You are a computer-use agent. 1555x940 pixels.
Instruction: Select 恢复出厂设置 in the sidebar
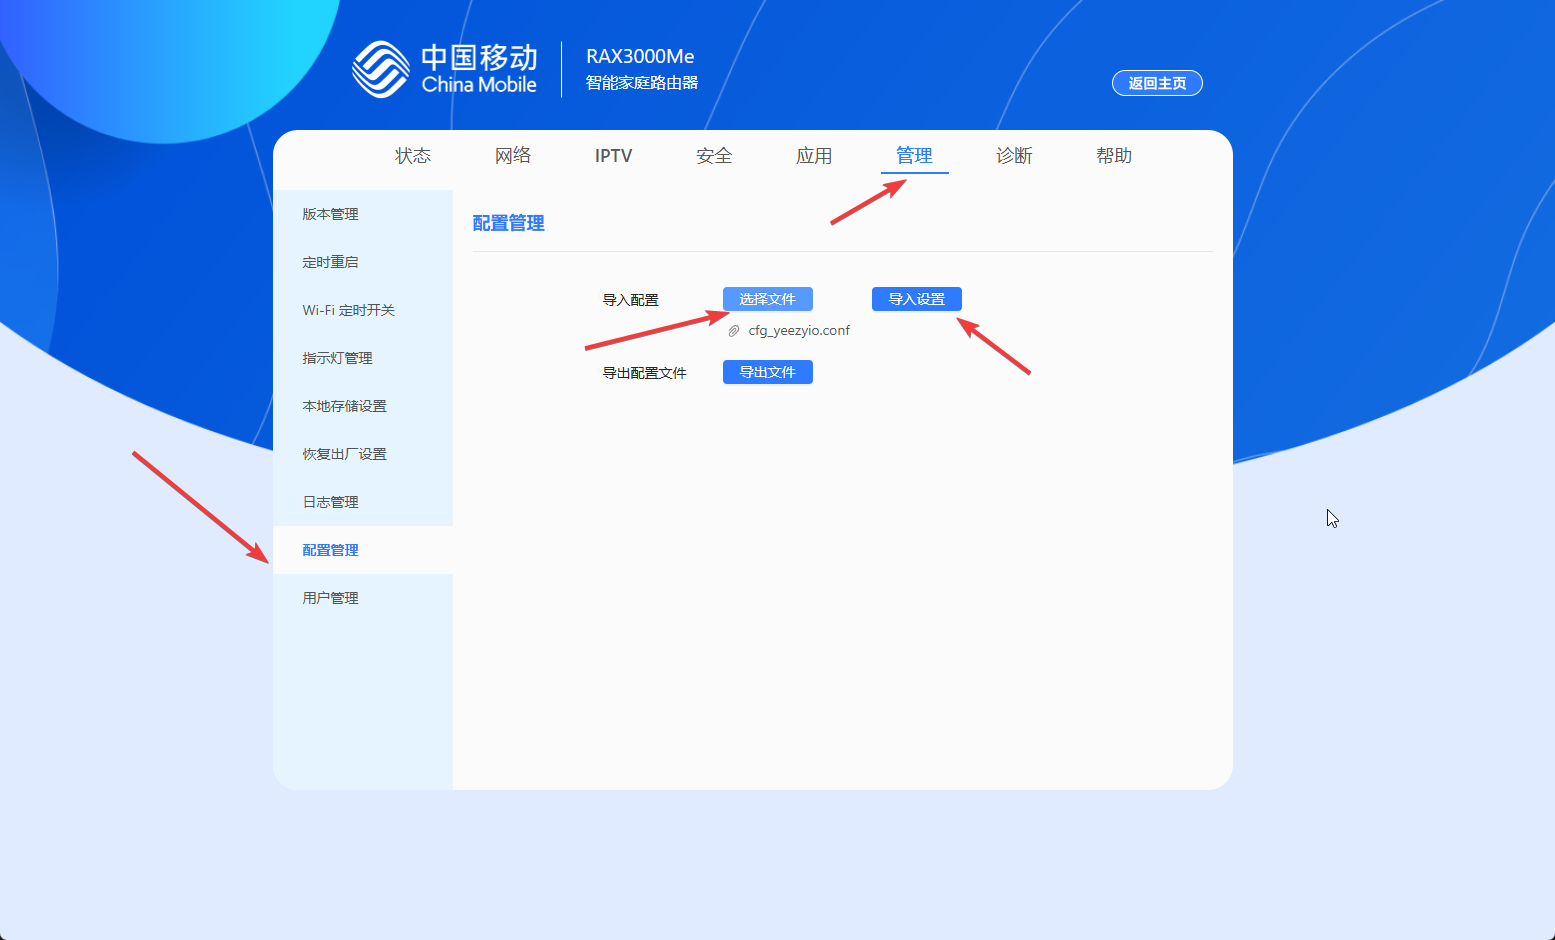click(345, 454)
